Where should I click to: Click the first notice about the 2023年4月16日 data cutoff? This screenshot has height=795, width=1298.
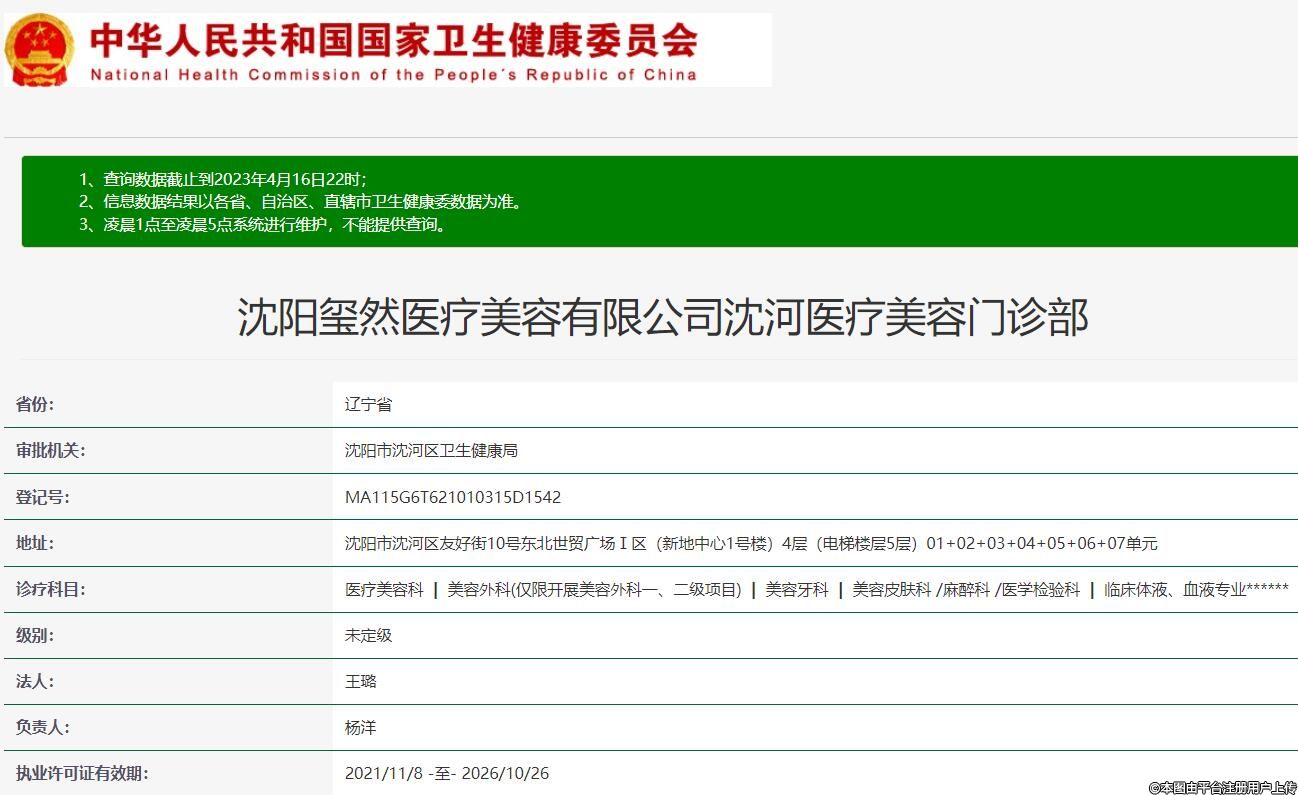click(223, 179)
